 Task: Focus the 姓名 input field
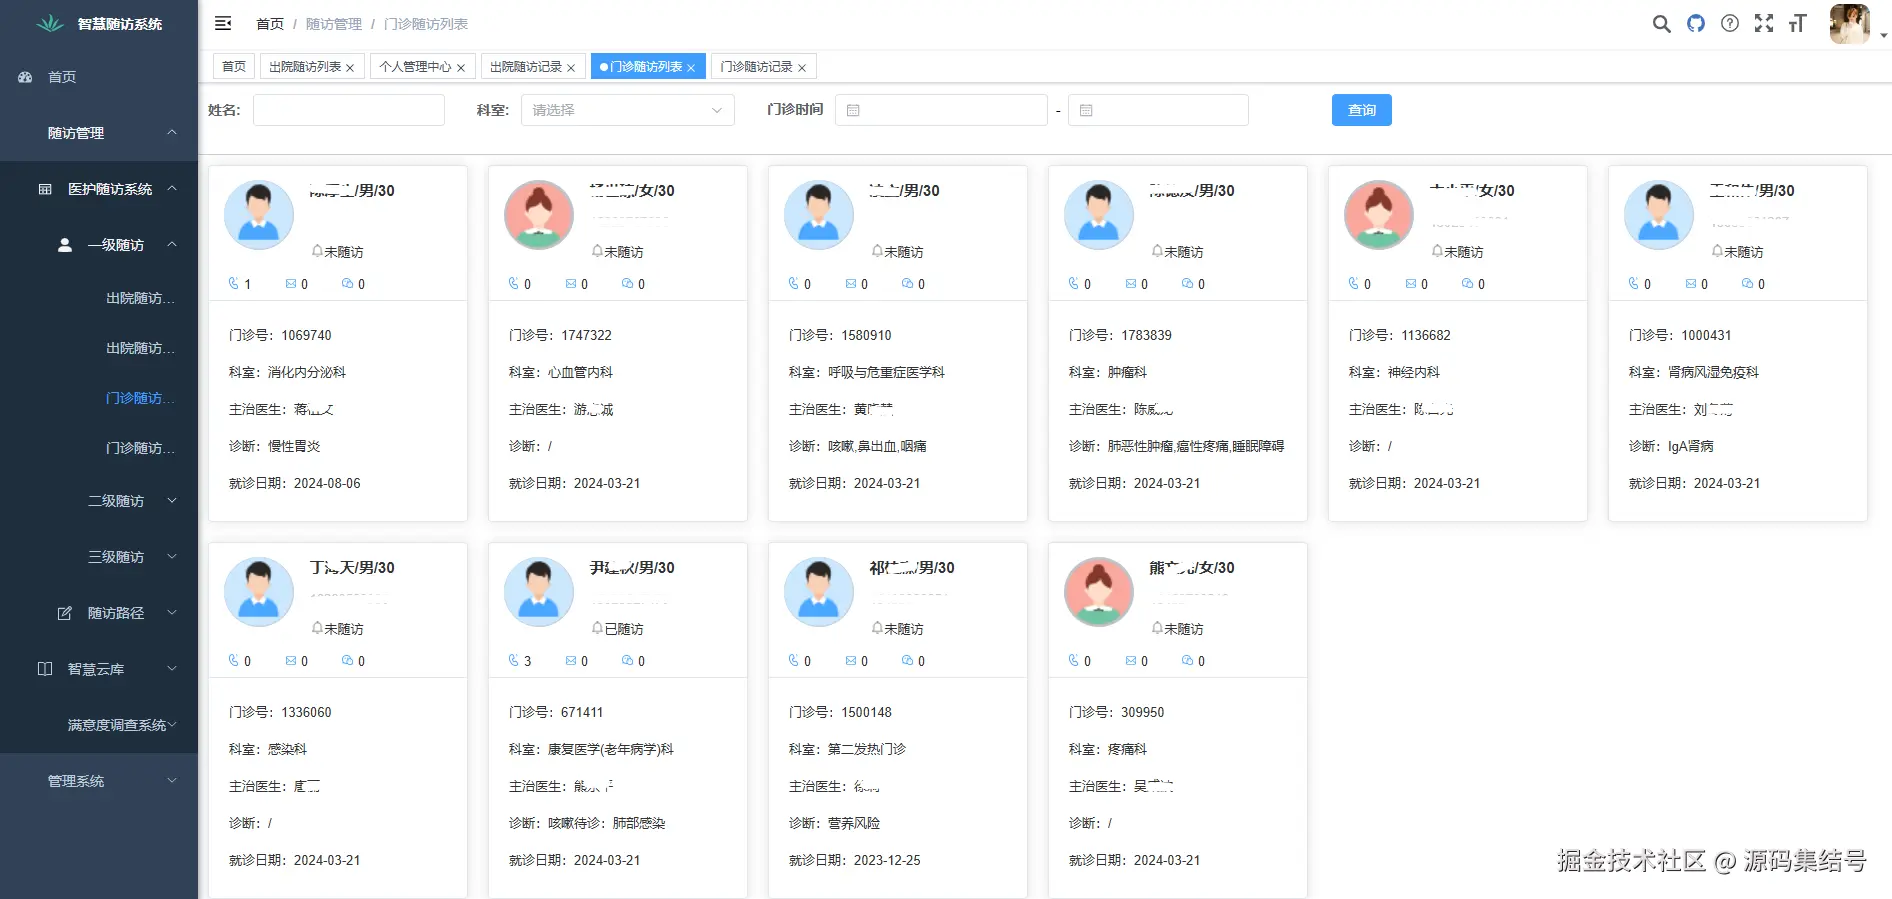[349, 110]
